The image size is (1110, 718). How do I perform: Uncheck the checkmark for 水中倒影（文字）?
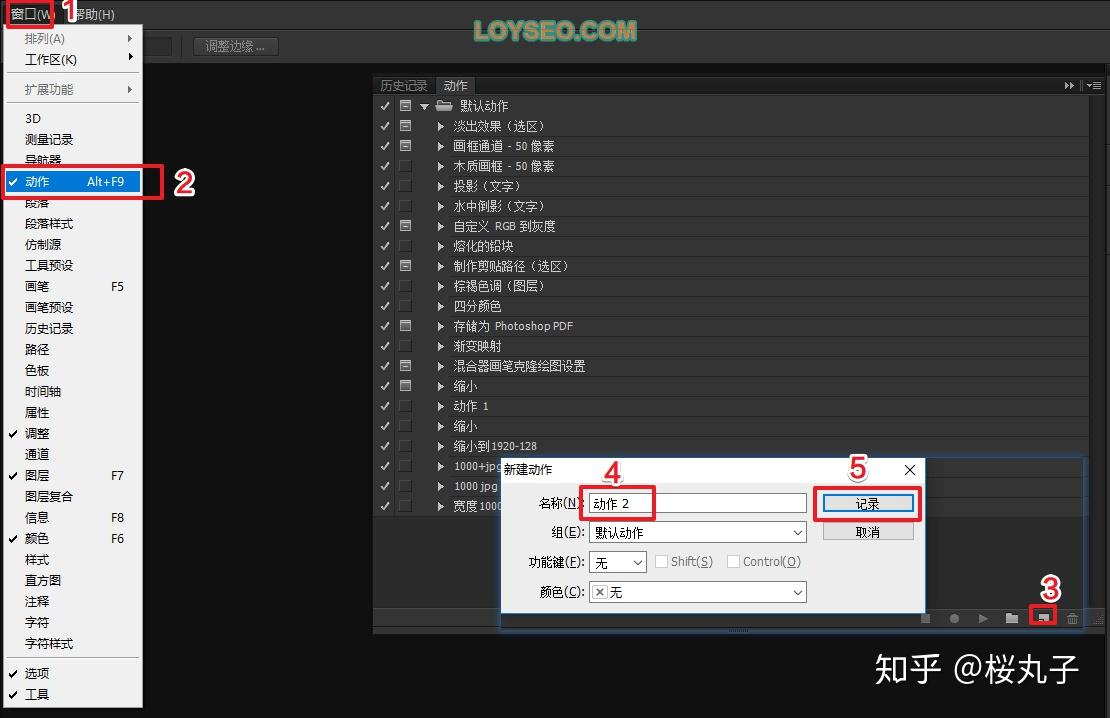click(x=384, y=206)
